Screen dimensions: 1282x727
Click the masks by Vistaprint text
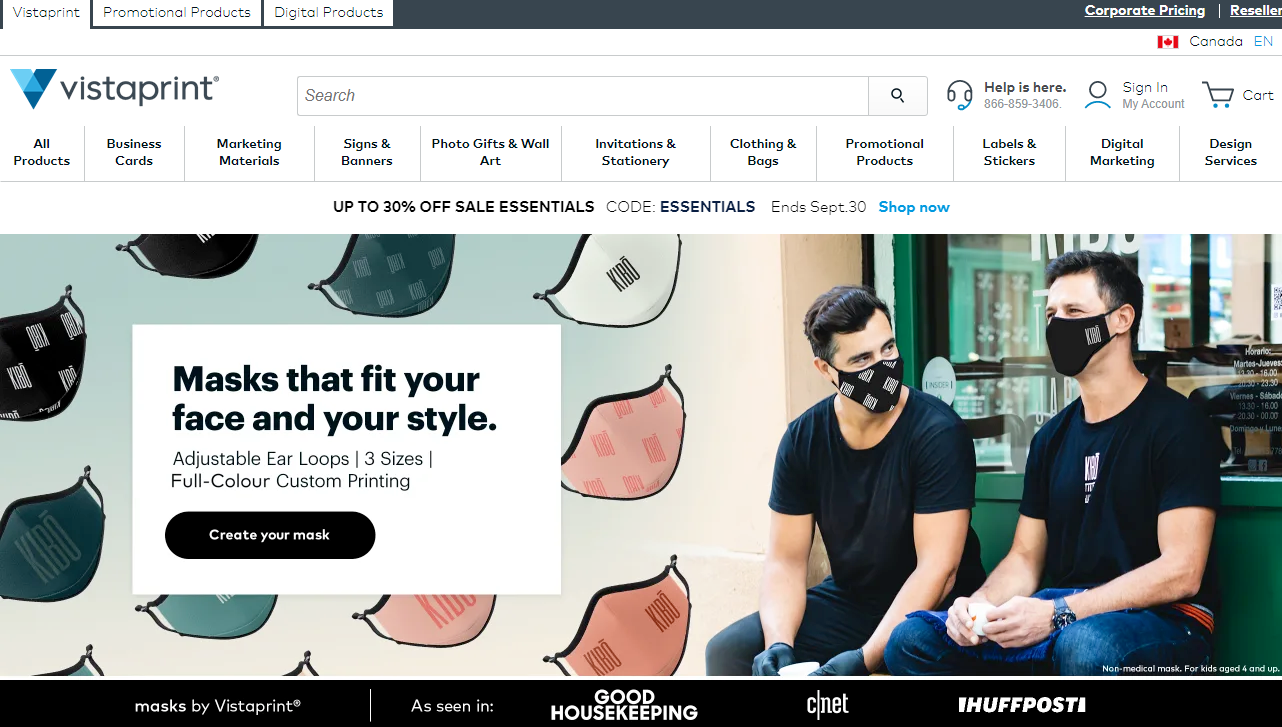coord(218,706)
